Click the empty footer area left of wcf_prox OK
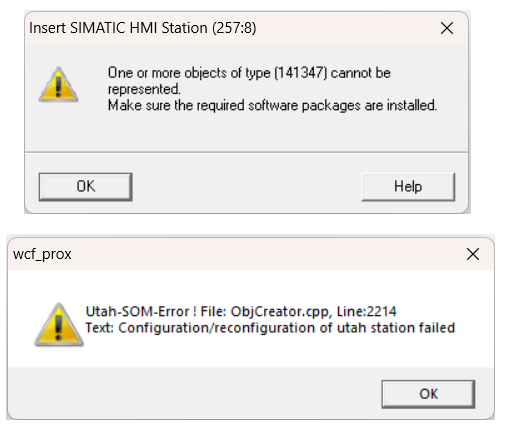 click(x=195, y=393)
